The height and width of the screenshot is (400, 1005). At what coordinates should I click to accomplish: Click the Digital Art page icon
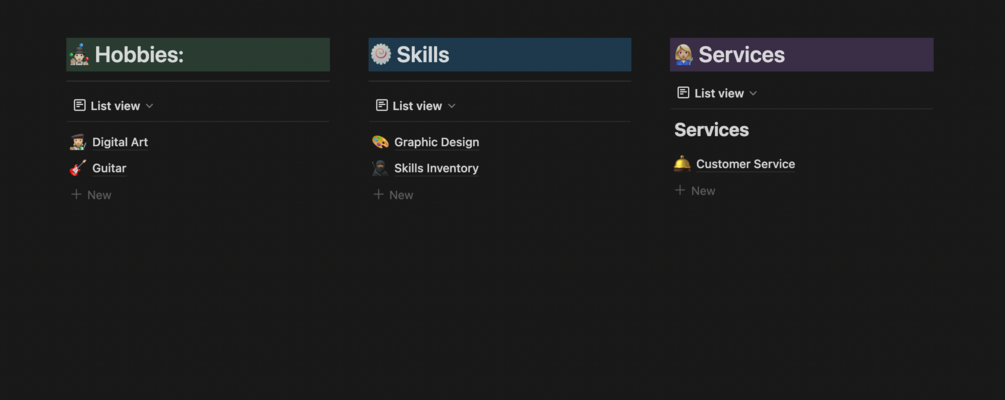click(78, 142)
